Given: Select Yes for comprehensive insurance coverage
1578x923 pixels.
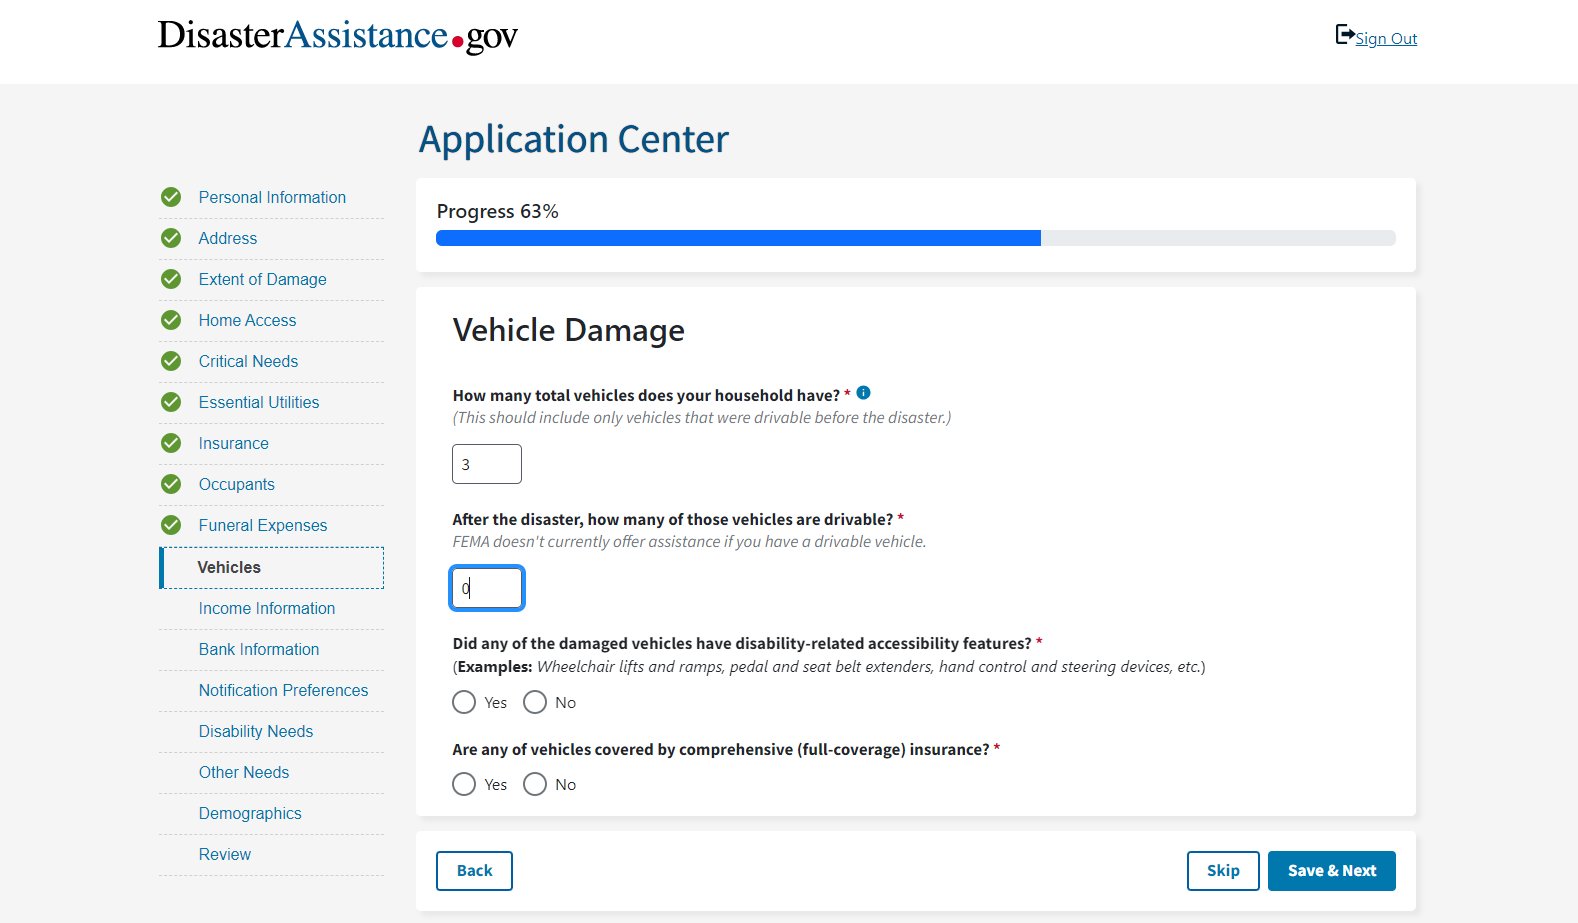Looking at the screenshot, I should tap(464, 784).
